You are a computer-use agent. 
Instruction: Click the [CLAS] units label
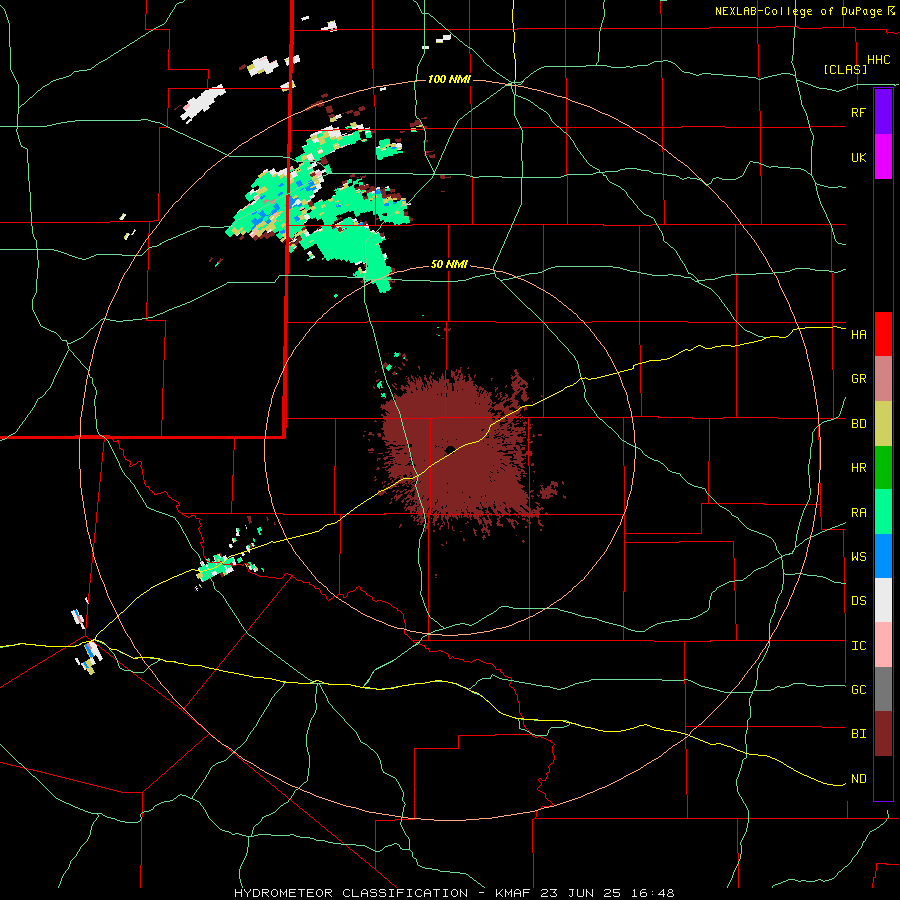(845, 70)
